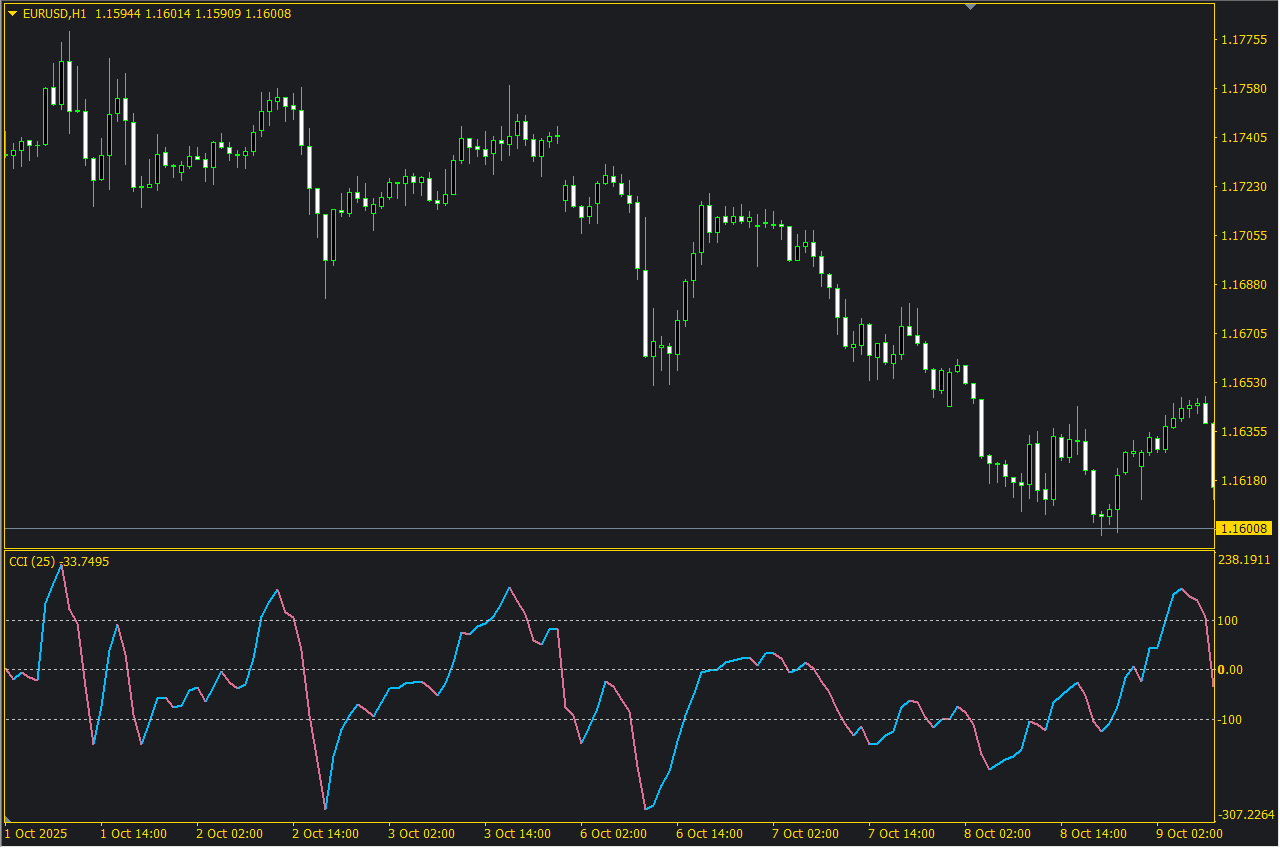The height and width of the screenshot is (848, 1280).
Task: Select the 1 Oct 2025 date marker
Action: point(36,833)
